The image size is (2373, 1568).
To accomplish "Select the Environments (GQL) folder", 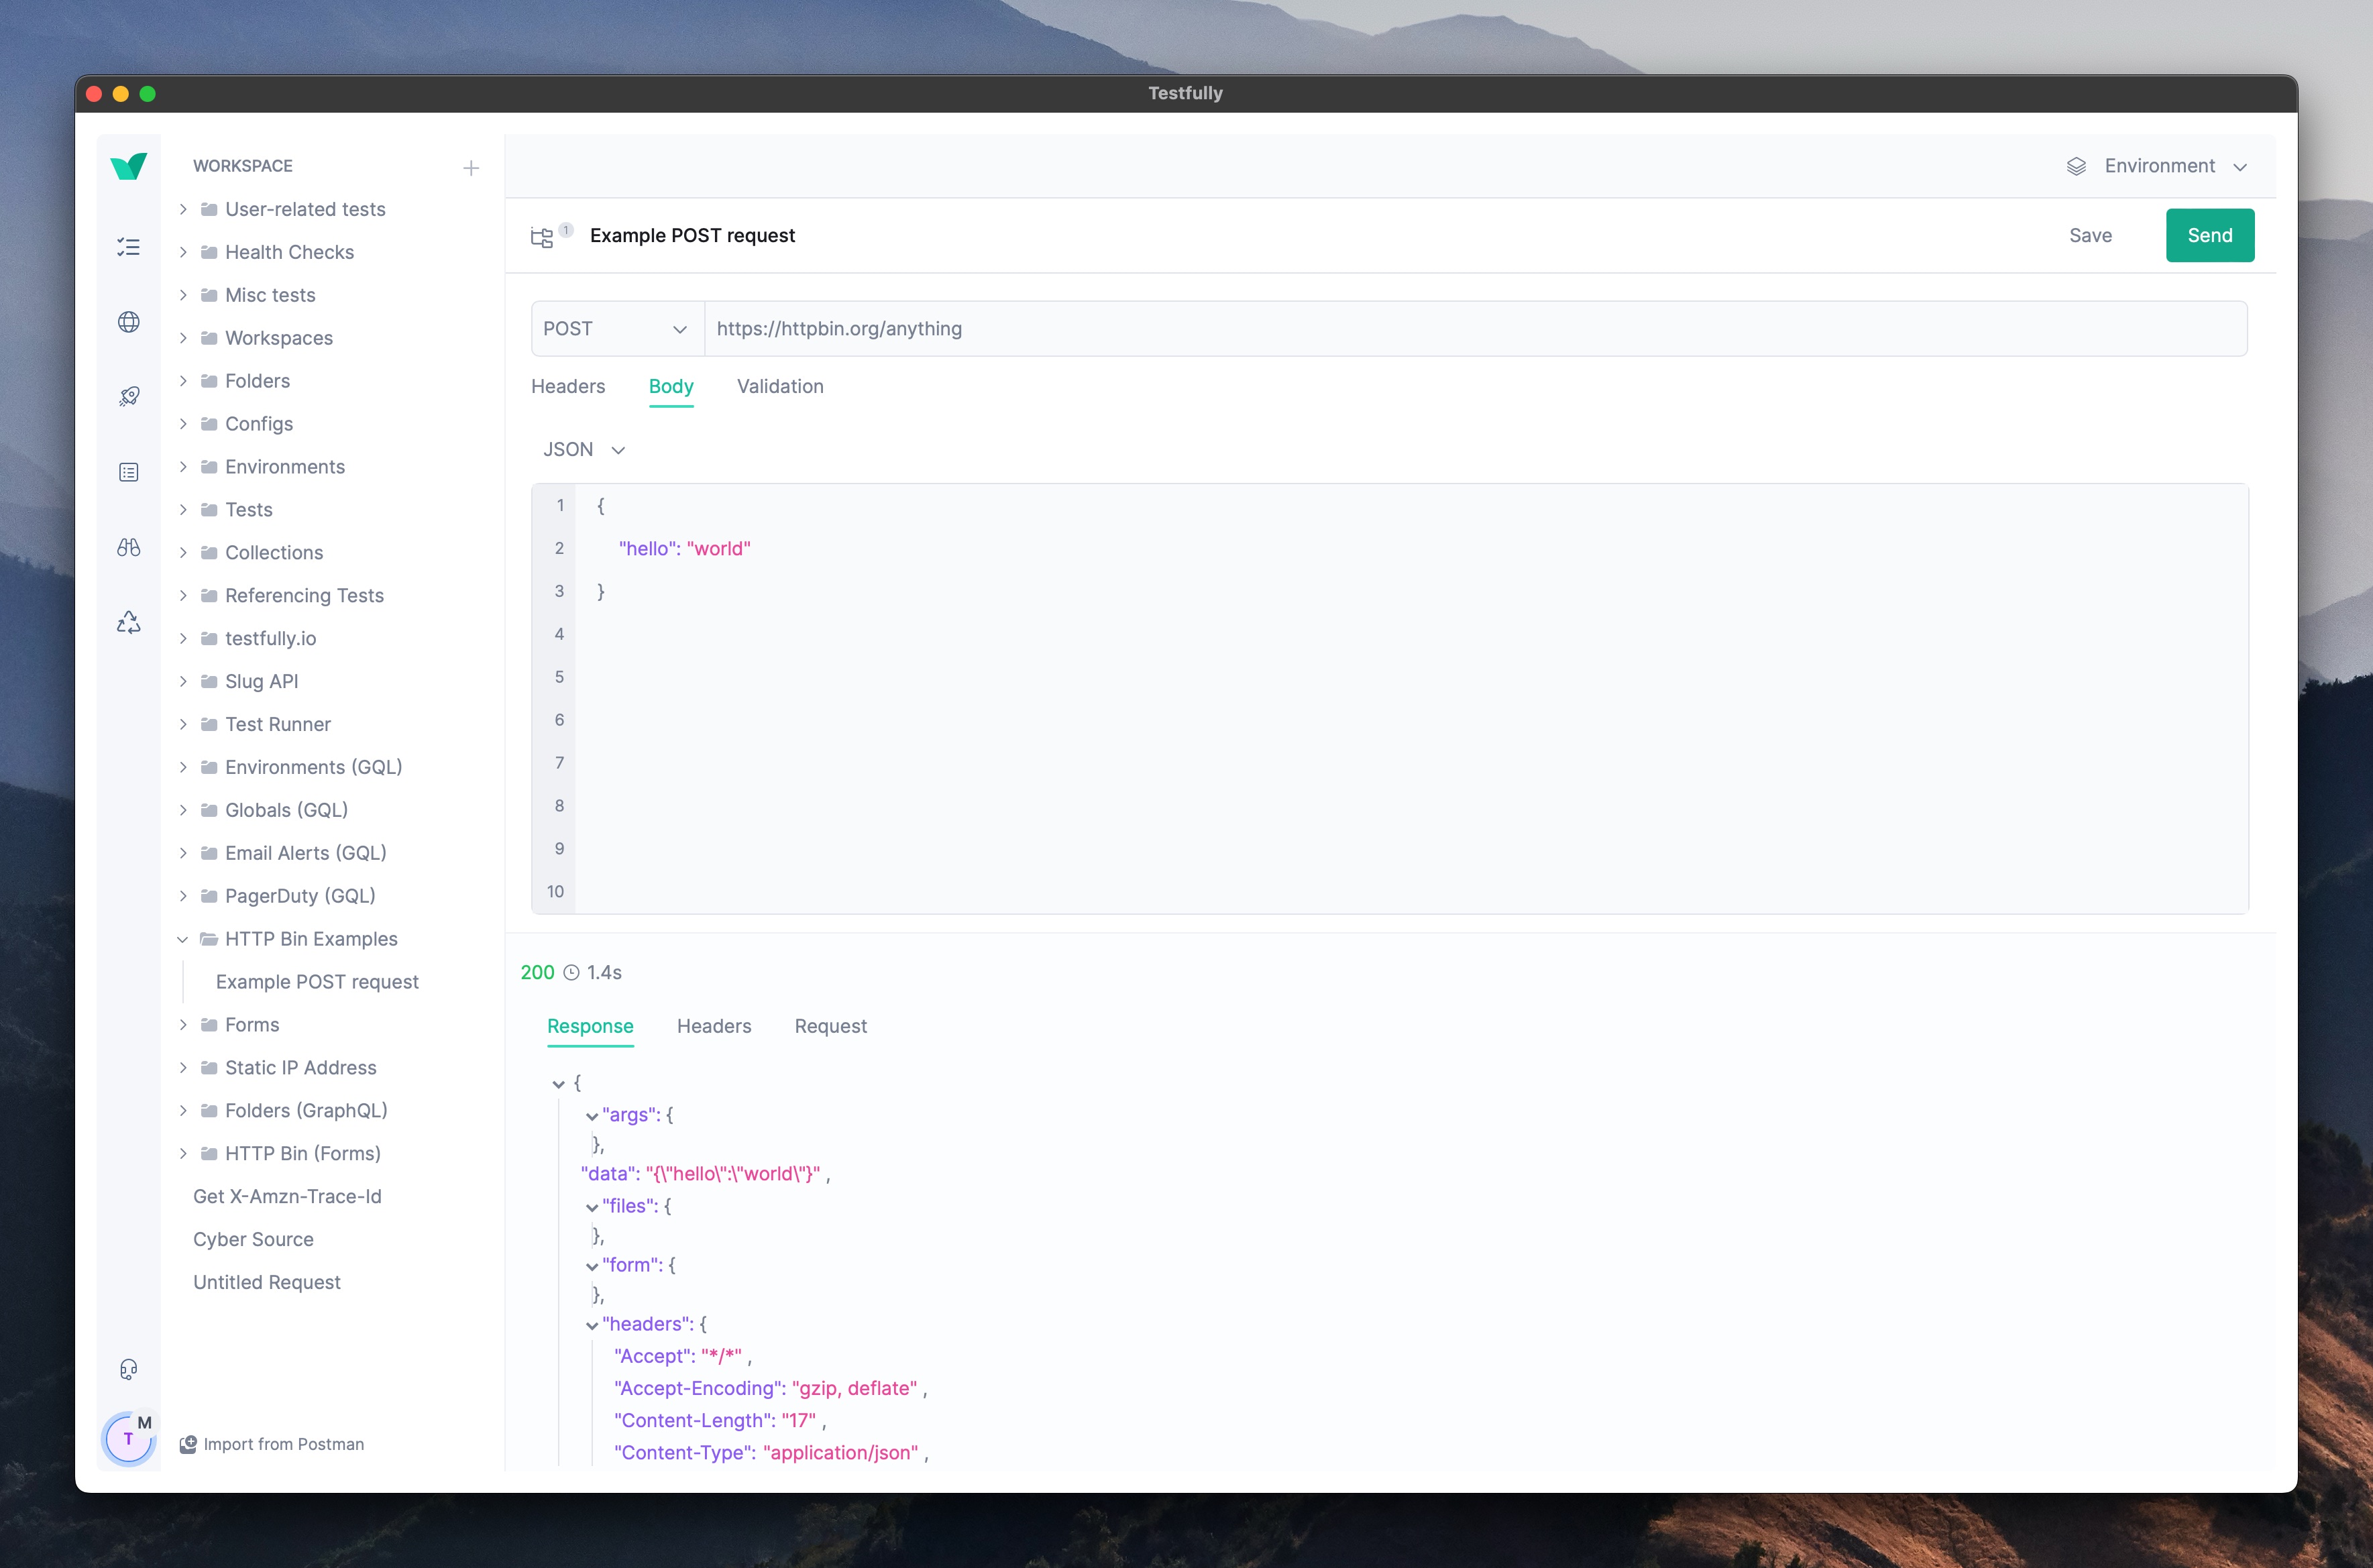I will pos(314,767).
